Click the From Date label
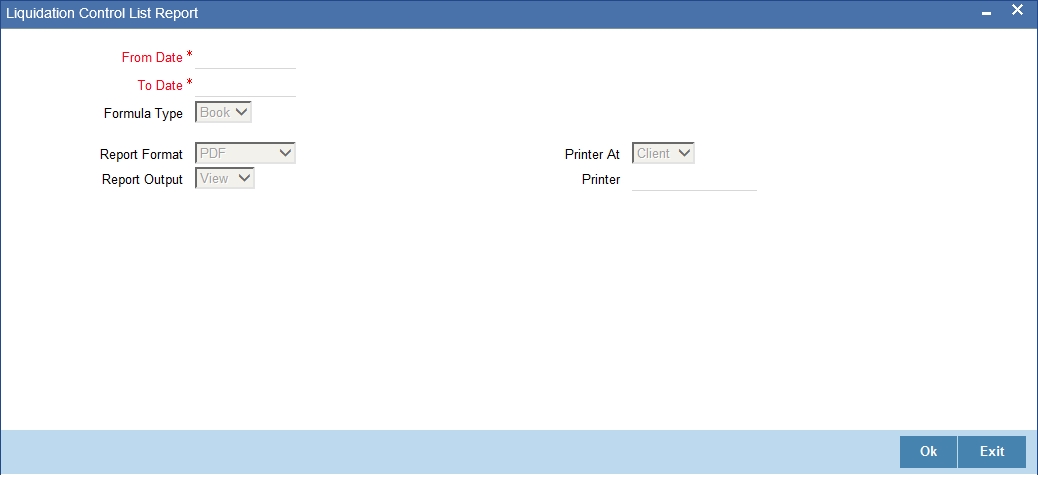1038x483 pixels. [x=152, y=58]
